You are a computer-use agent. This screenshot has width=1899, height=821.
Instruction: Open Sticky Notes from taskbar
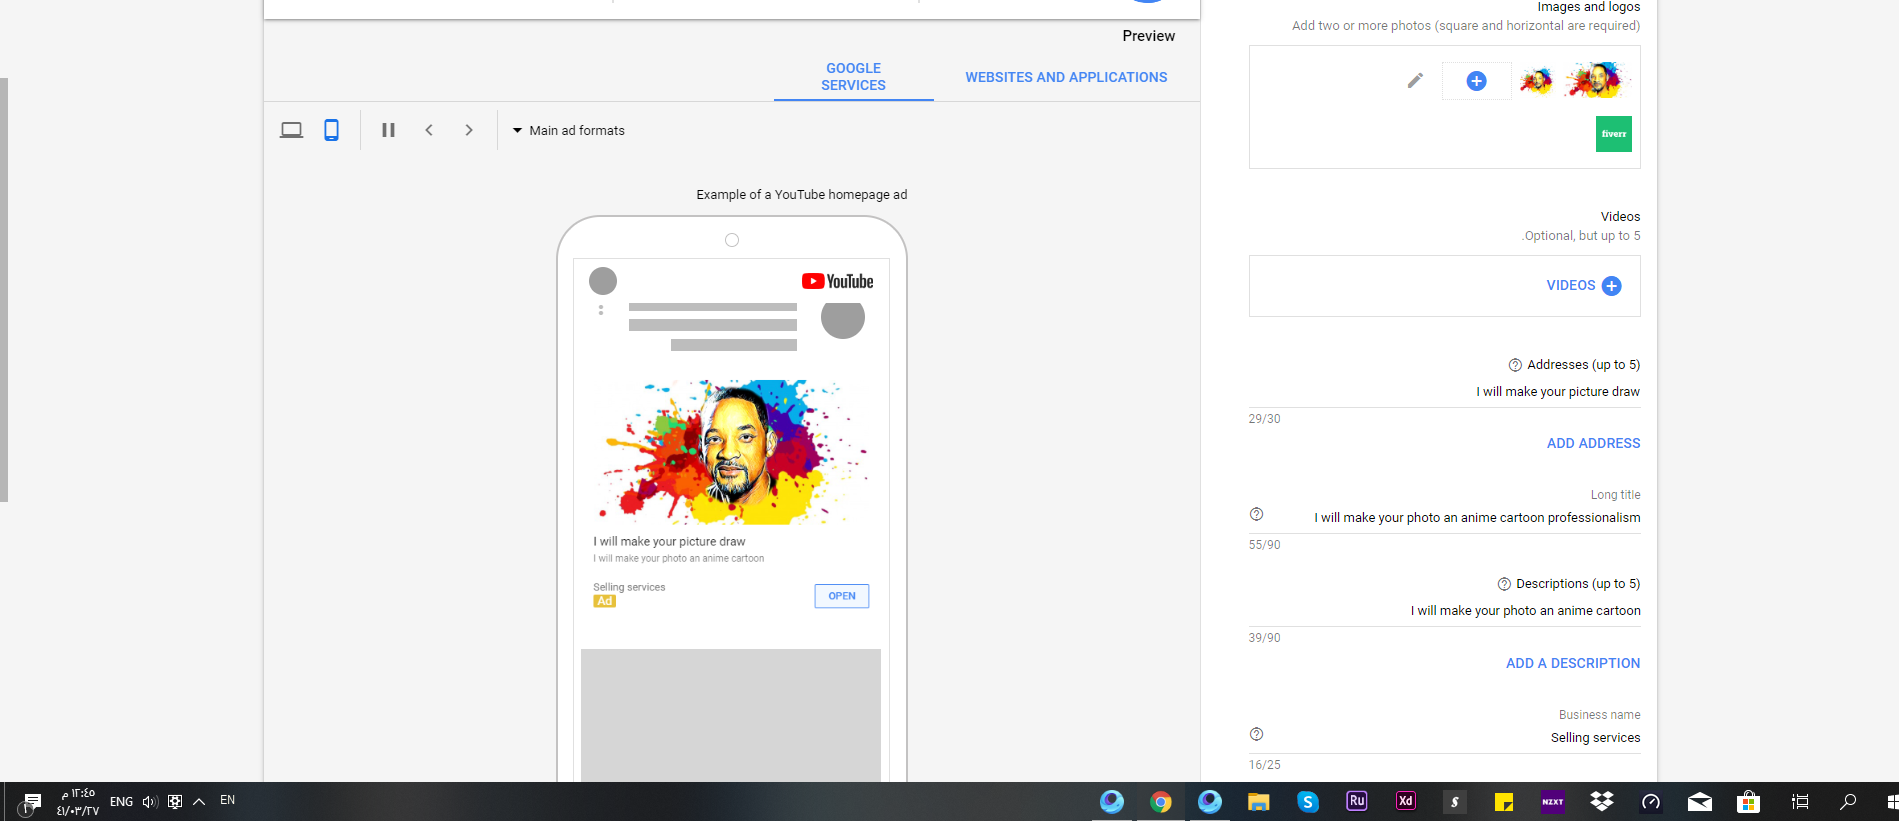[x=1503, y=802]
